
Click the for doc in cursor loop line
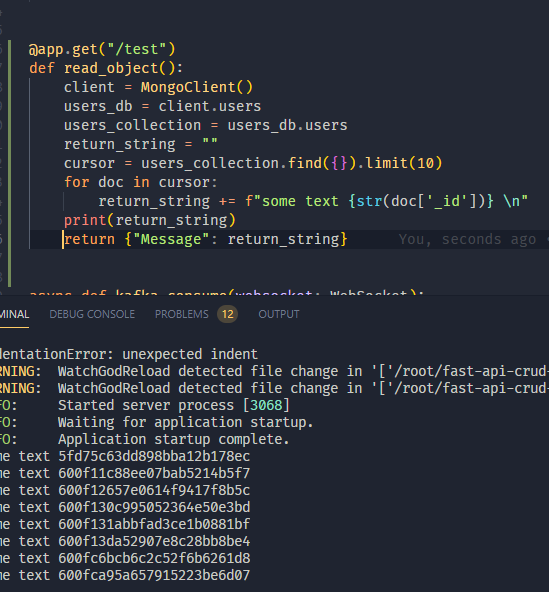click(x=141, y=182)
